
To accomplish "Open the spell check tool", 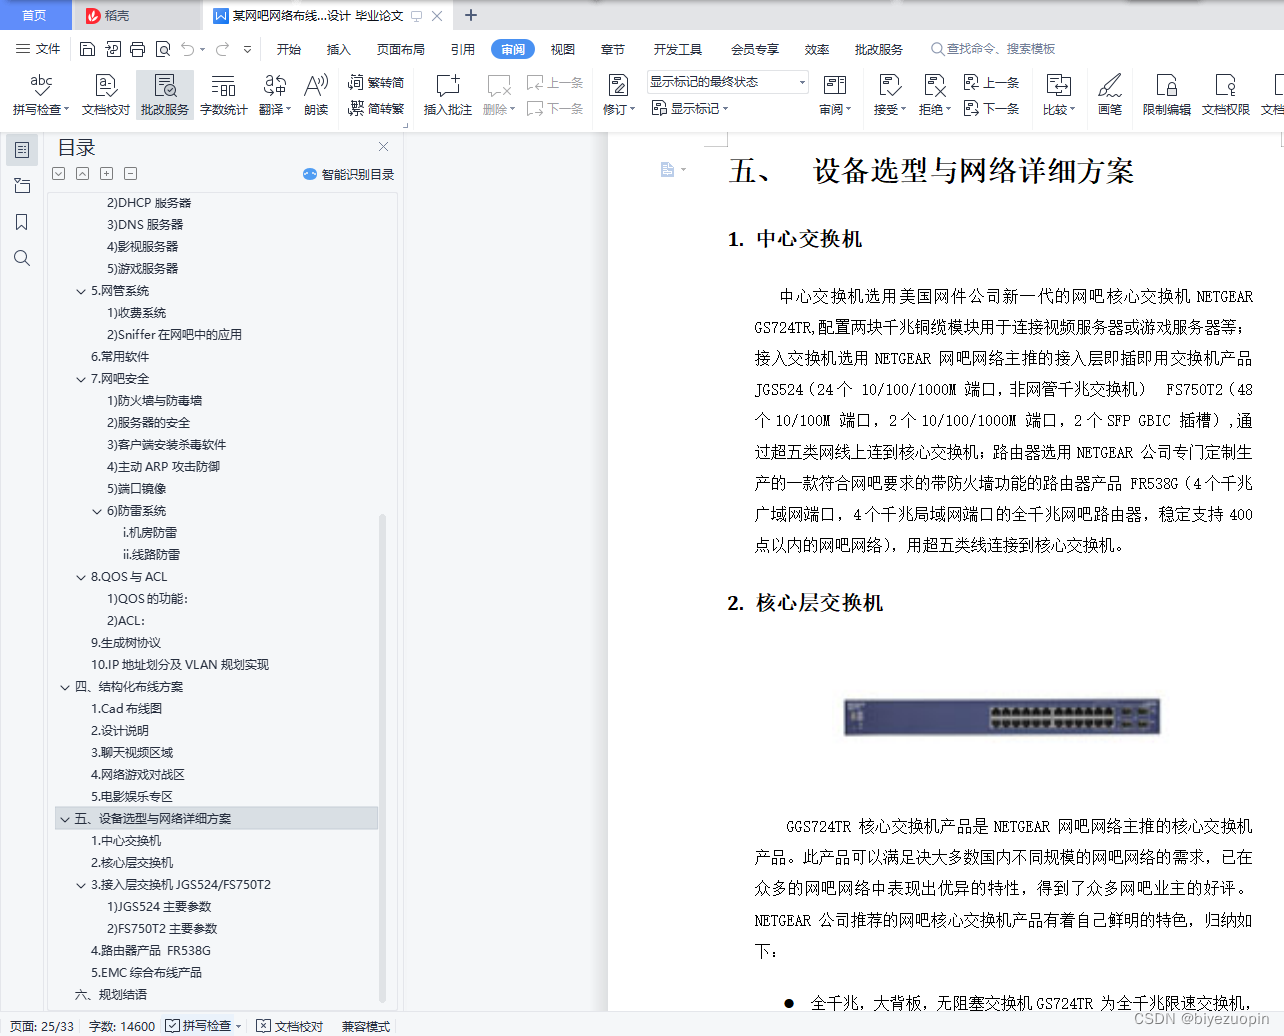I will (x=41, y=95).
